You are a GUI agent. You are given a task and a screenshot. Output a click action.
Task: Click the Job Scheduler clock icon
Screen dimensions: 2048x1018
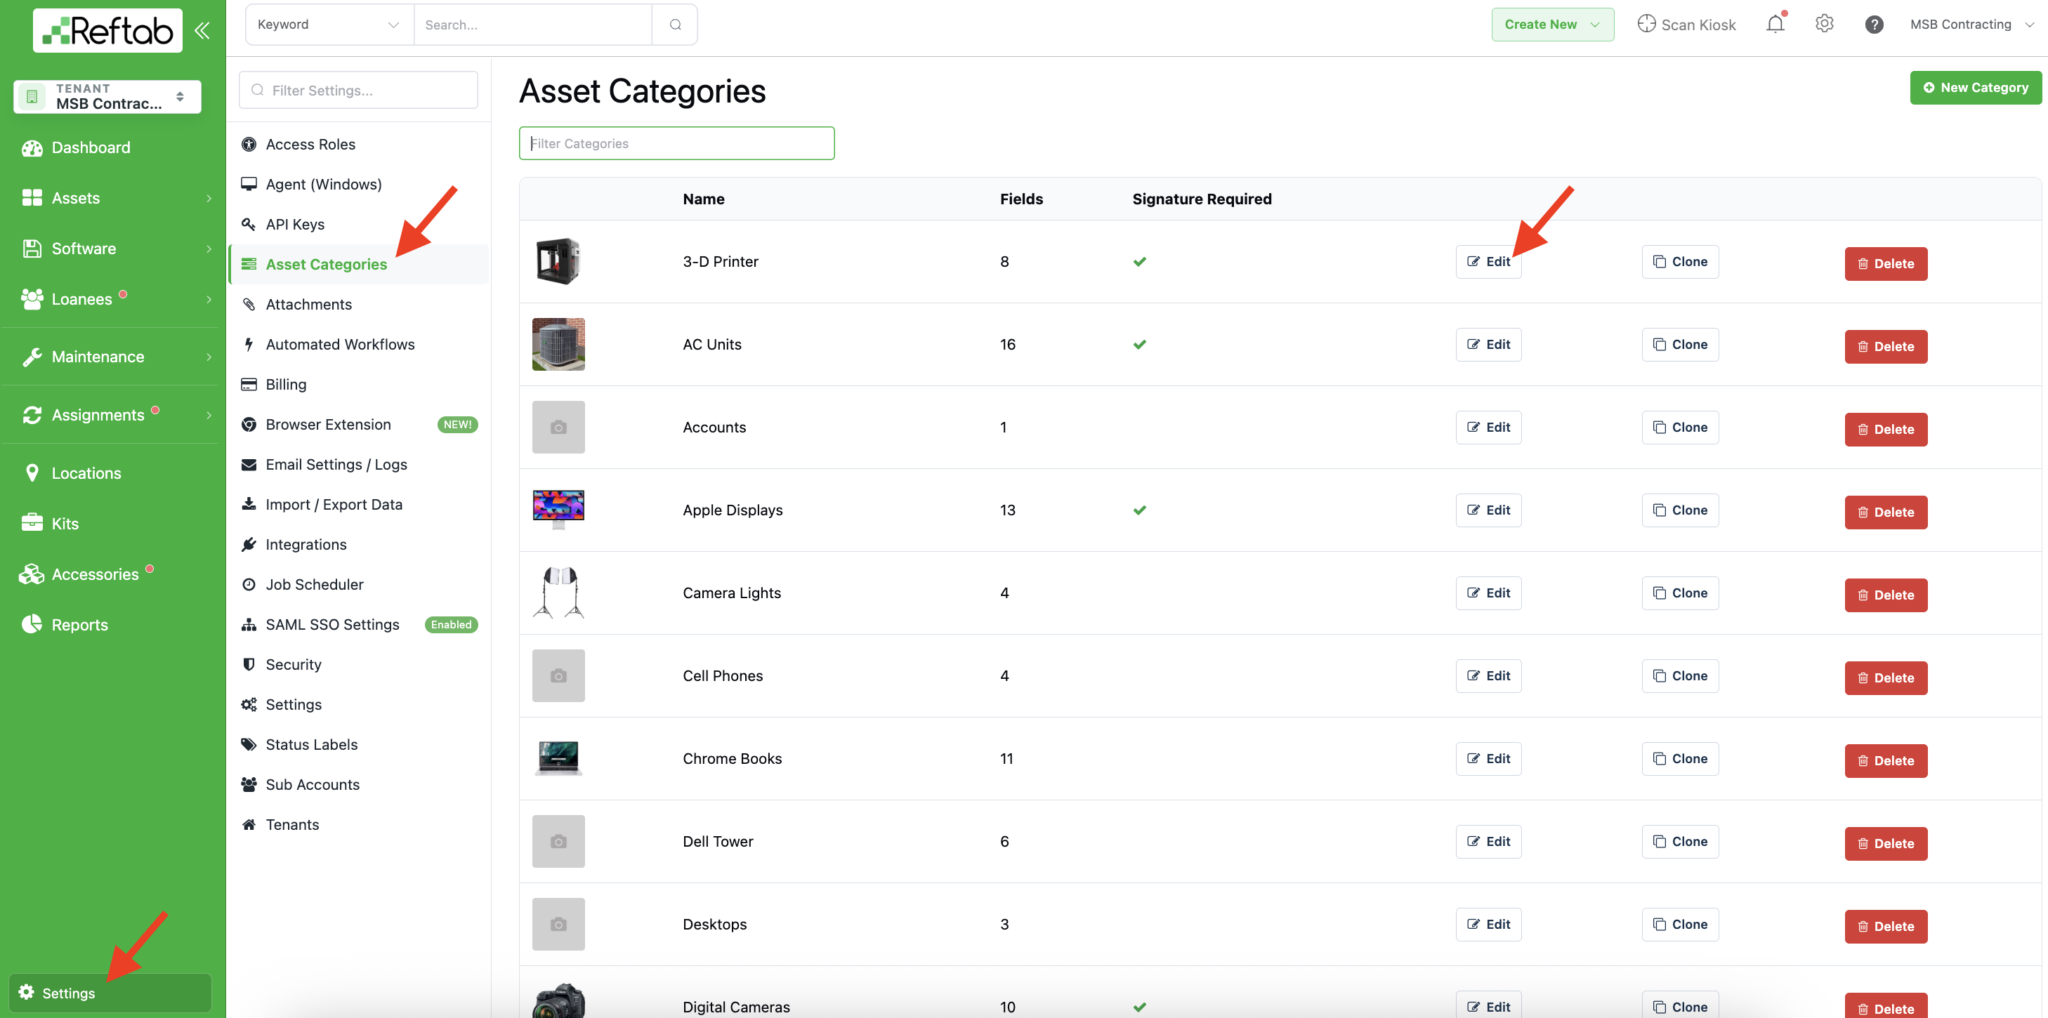click(x=249, y=584)
